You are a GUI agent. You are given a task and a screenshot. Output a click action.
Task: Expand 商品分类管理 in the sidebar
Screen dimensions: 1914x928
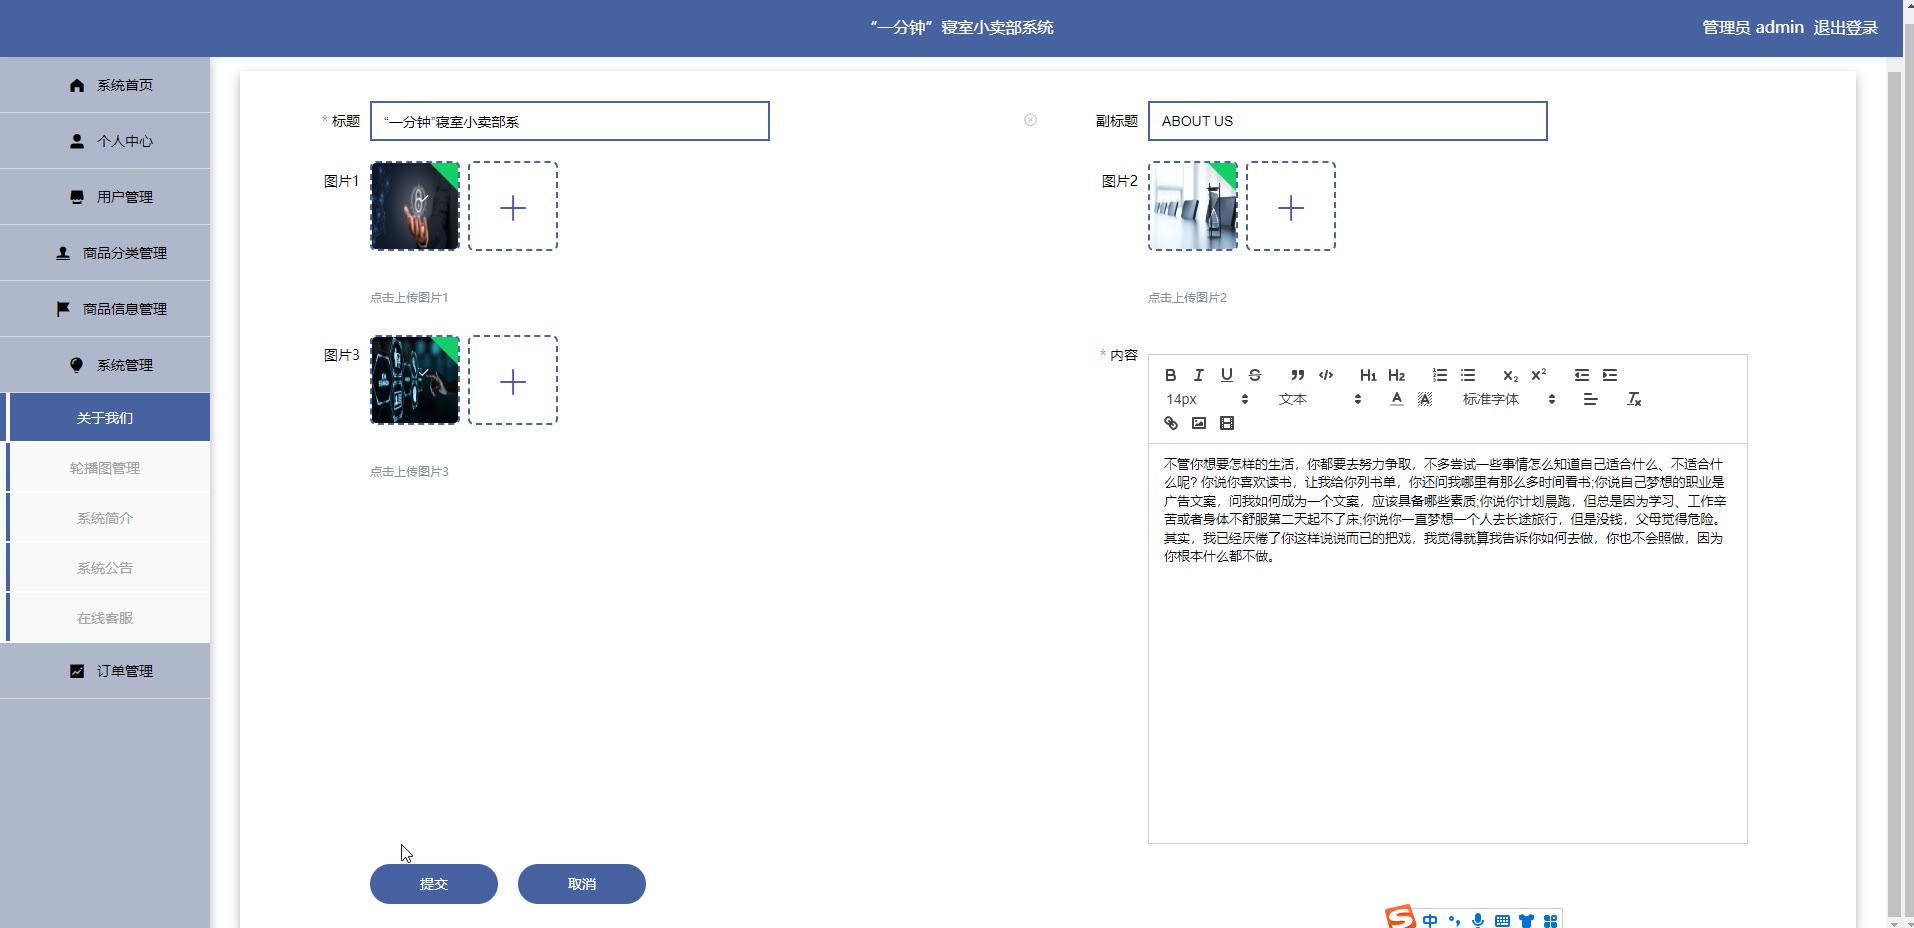click(105, 253)
